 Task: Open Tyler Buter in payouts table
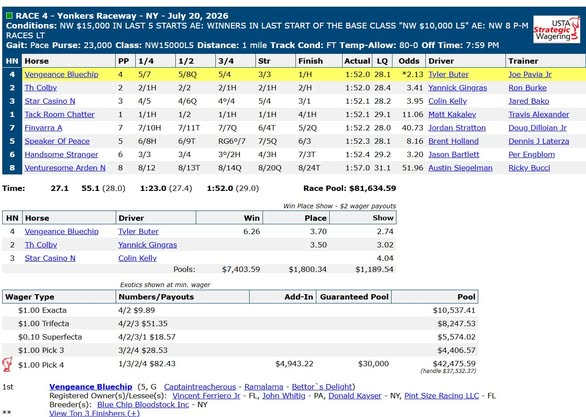(138, 232)
